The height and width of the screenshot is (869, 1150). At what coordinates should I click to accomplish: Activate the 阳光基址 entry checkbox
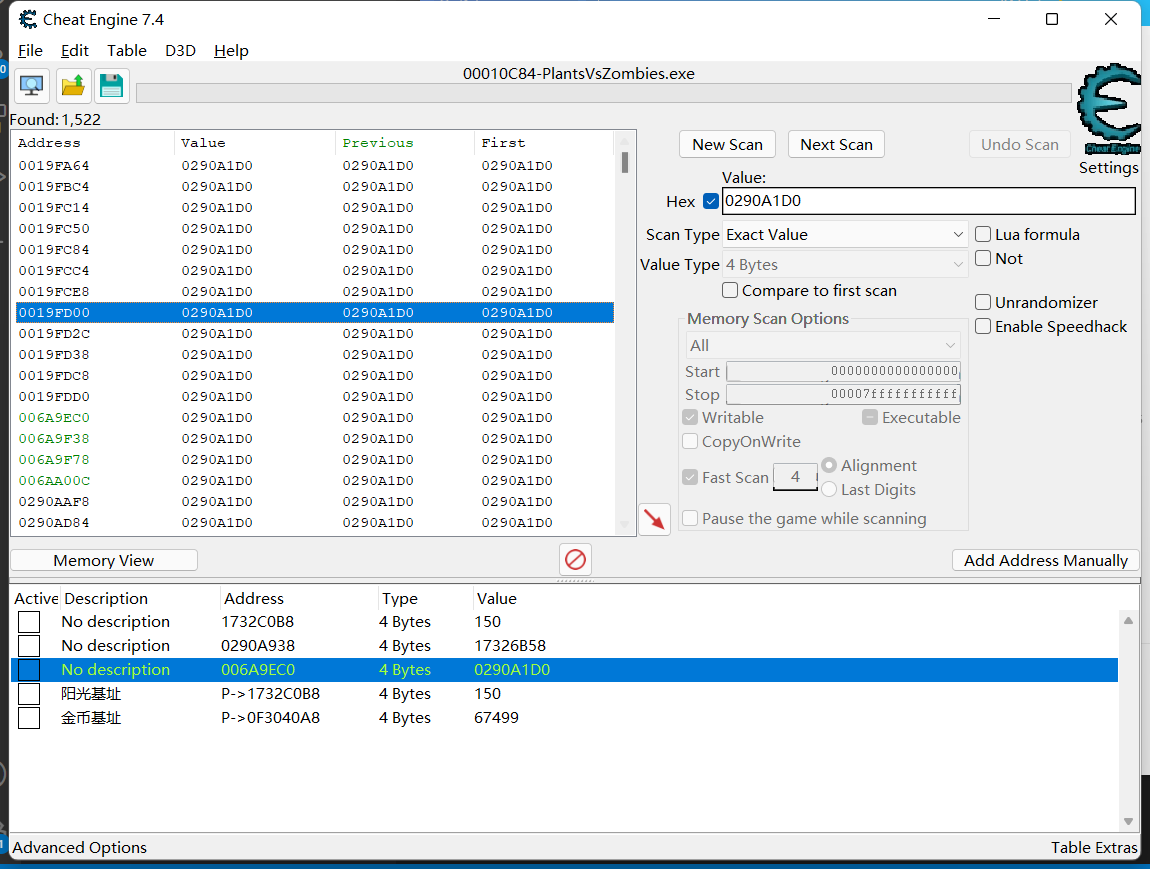[x=29, y=694]
